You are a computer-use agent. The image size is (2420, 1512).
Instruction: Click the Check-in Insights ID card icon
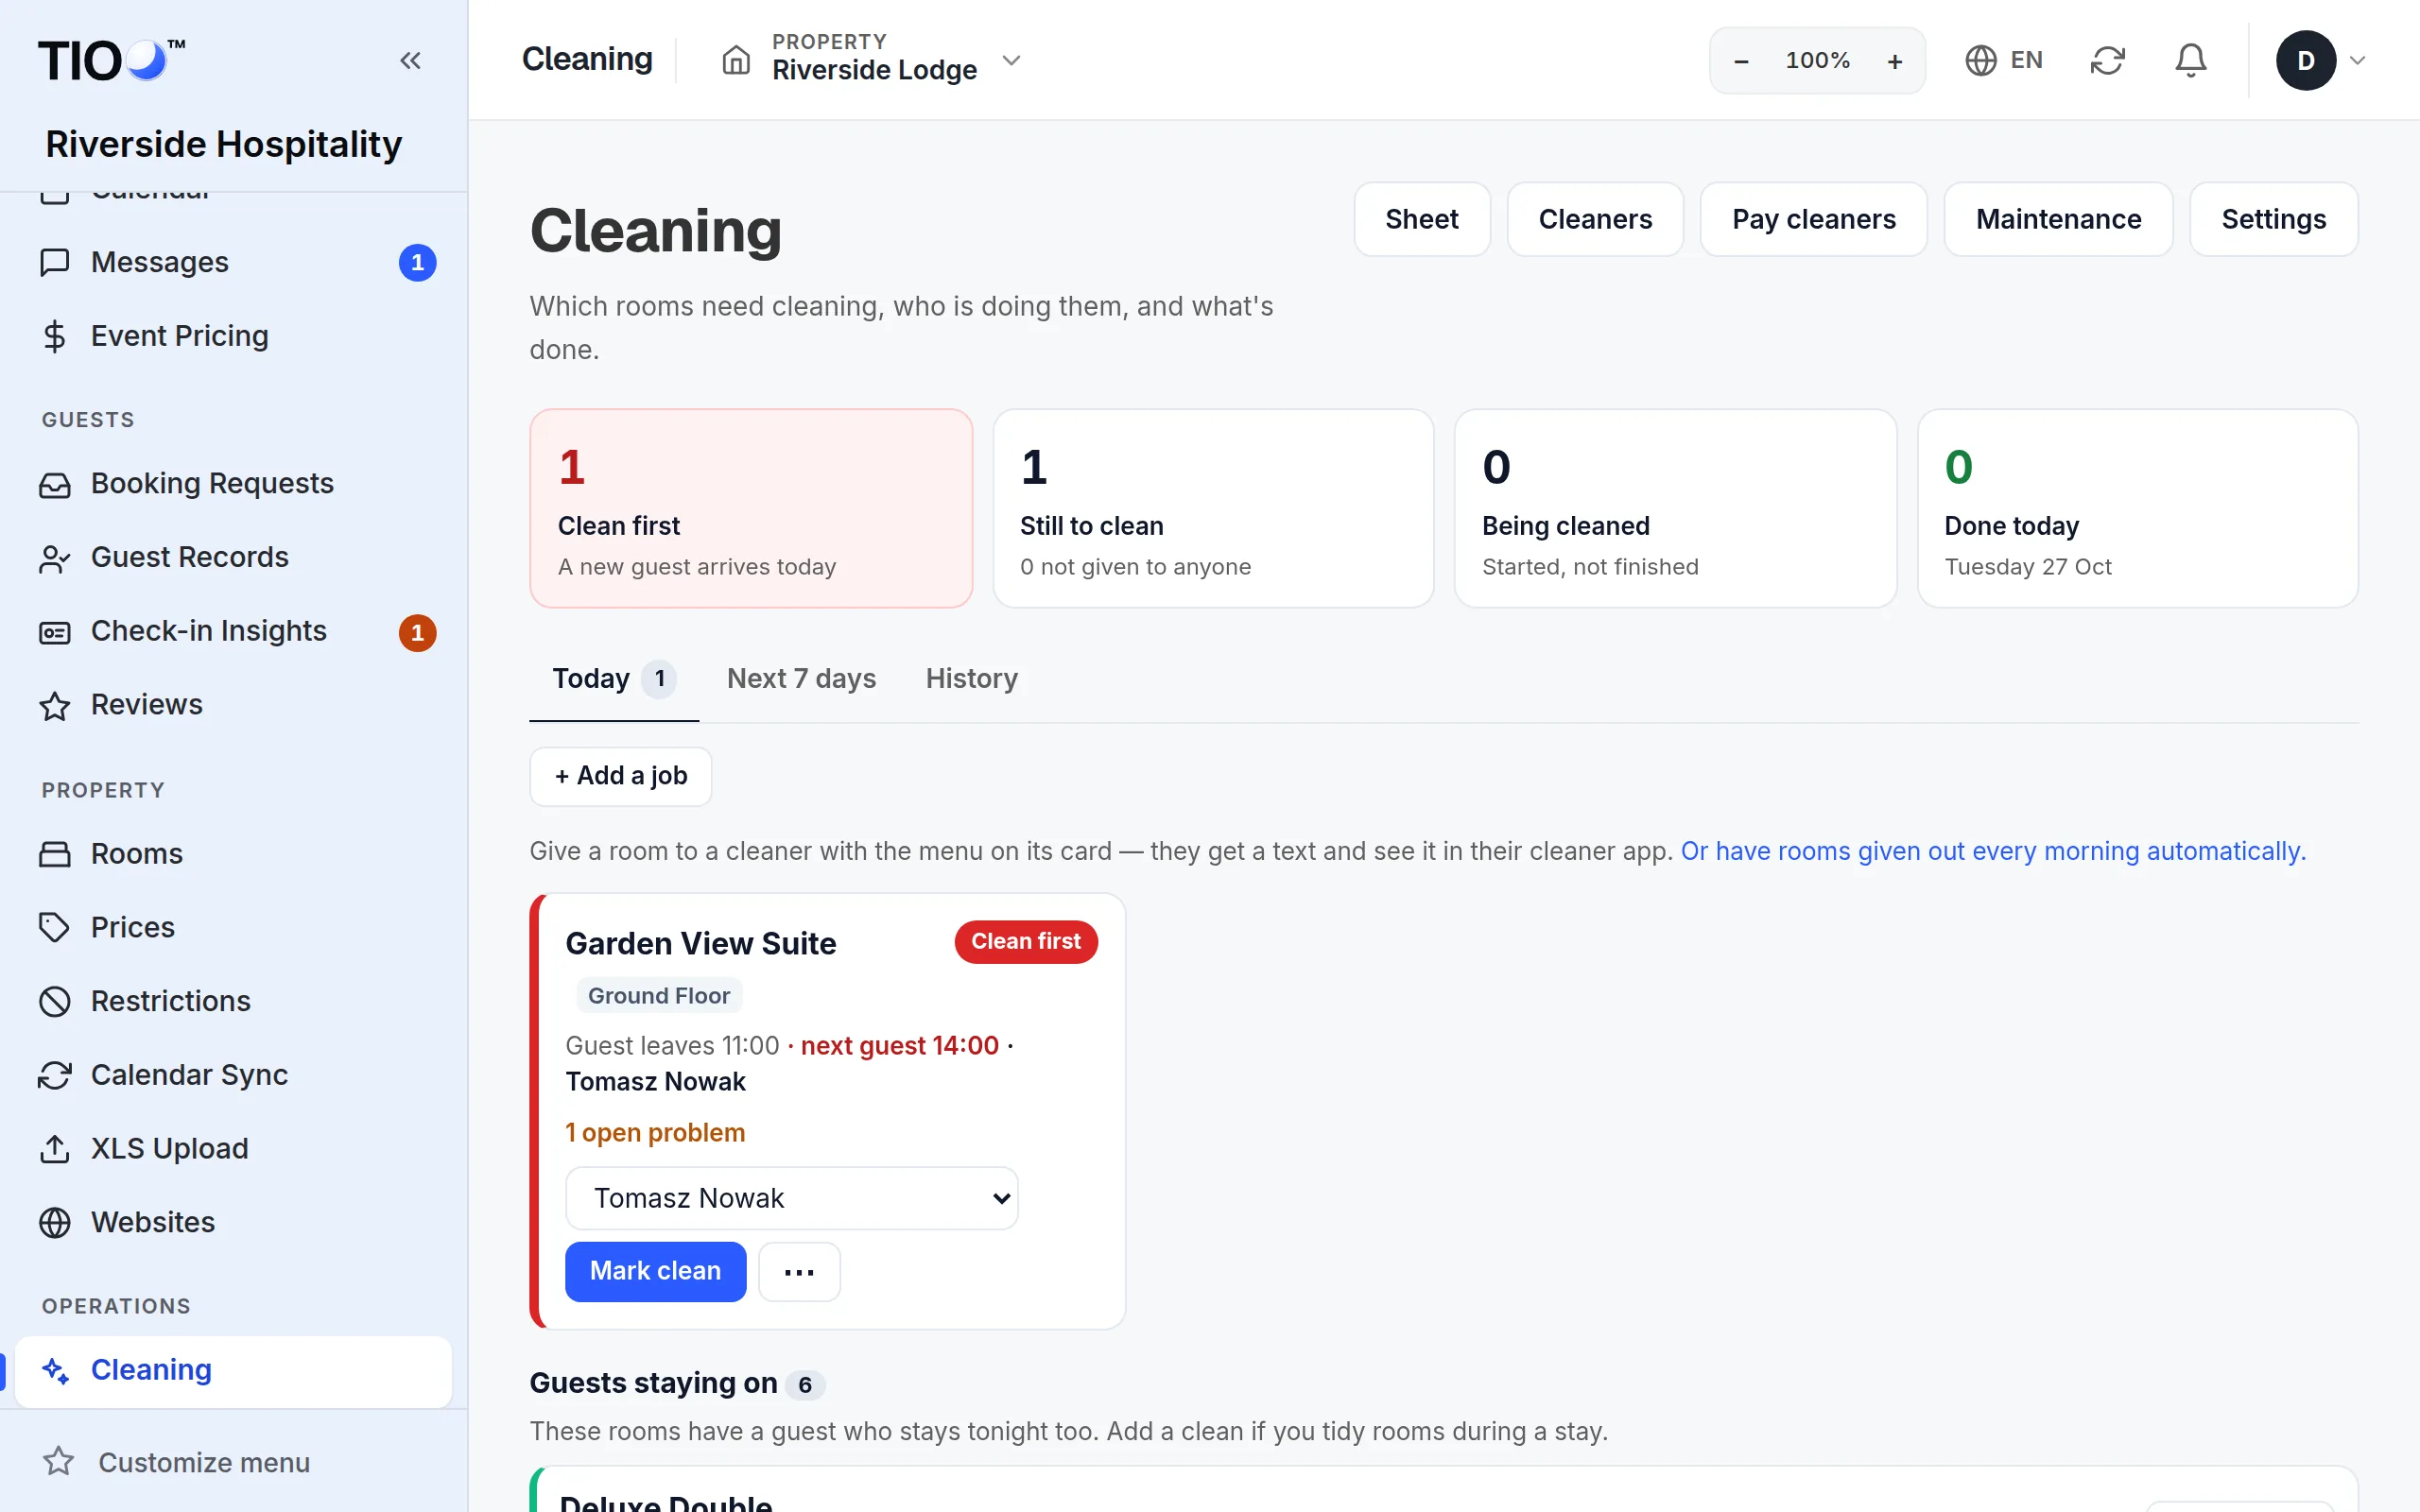55,632
